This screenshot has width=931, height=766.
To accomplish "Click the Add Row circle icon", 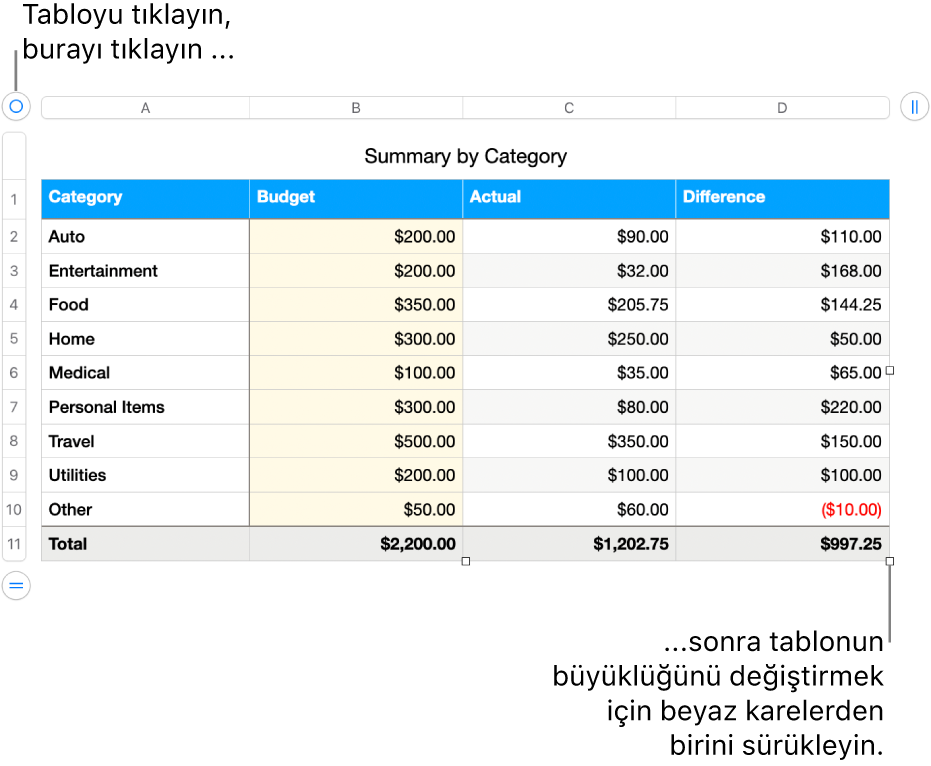I will coord(15,586).
